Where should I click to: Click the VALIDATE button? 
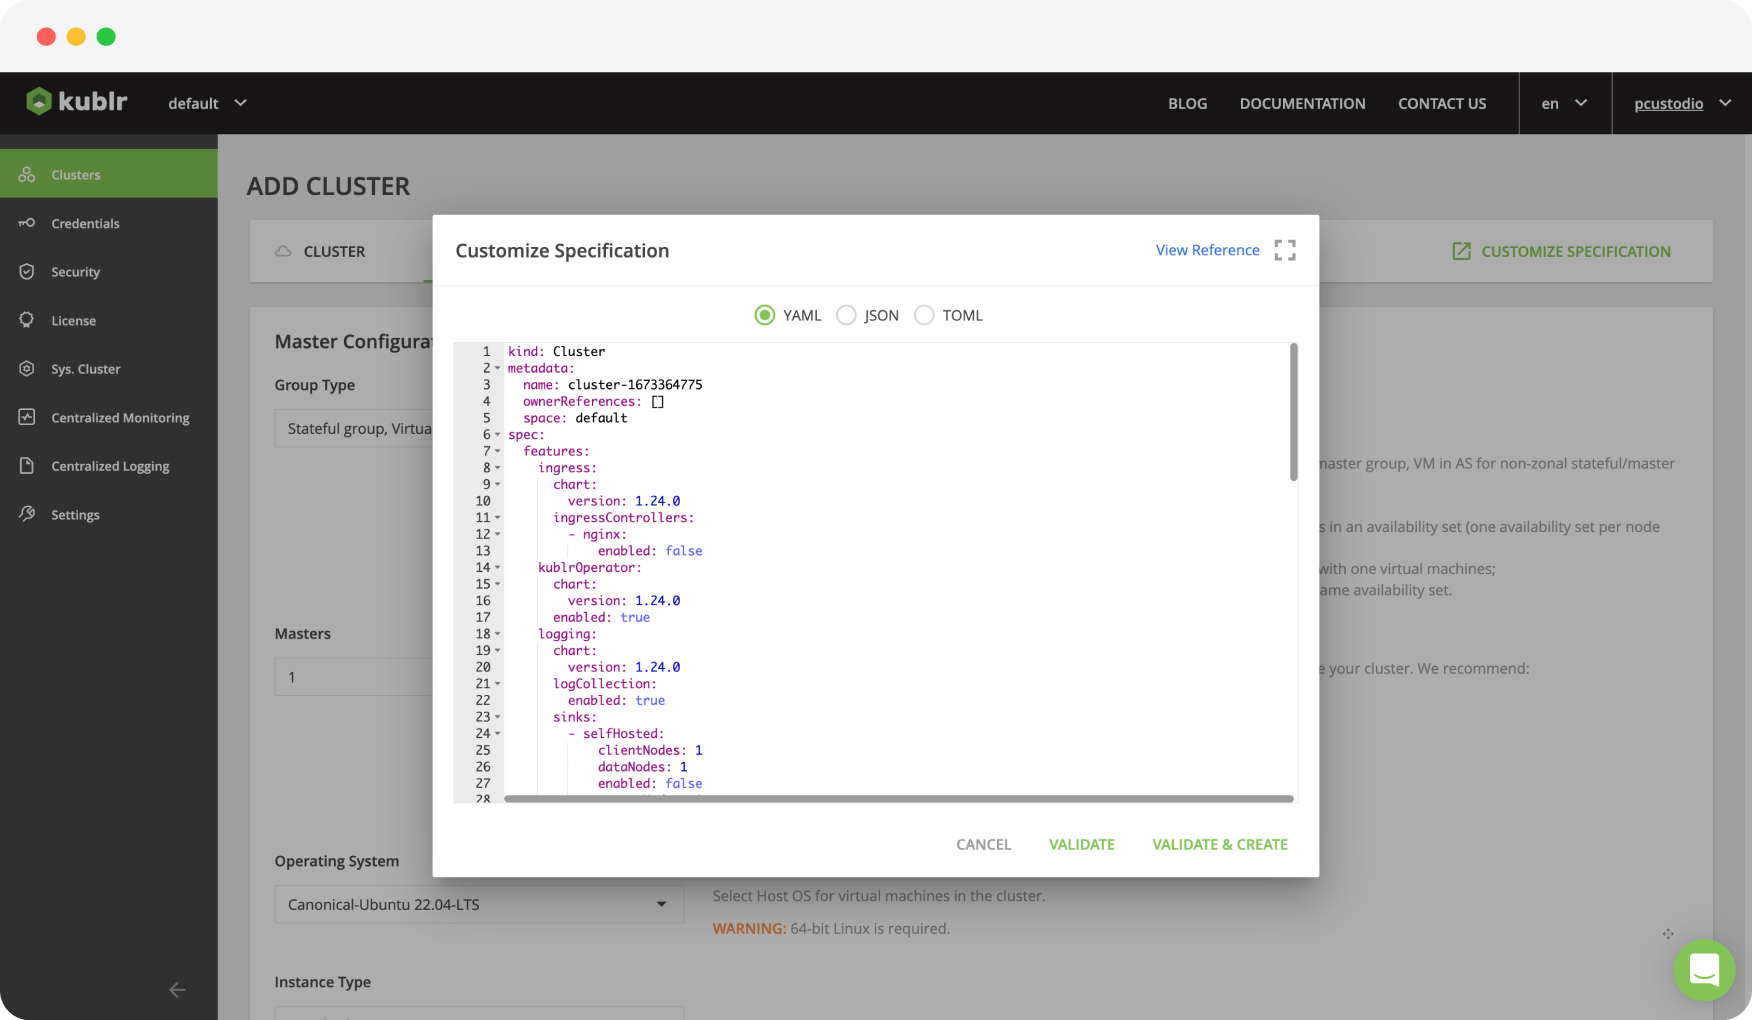click(1081, 844)
